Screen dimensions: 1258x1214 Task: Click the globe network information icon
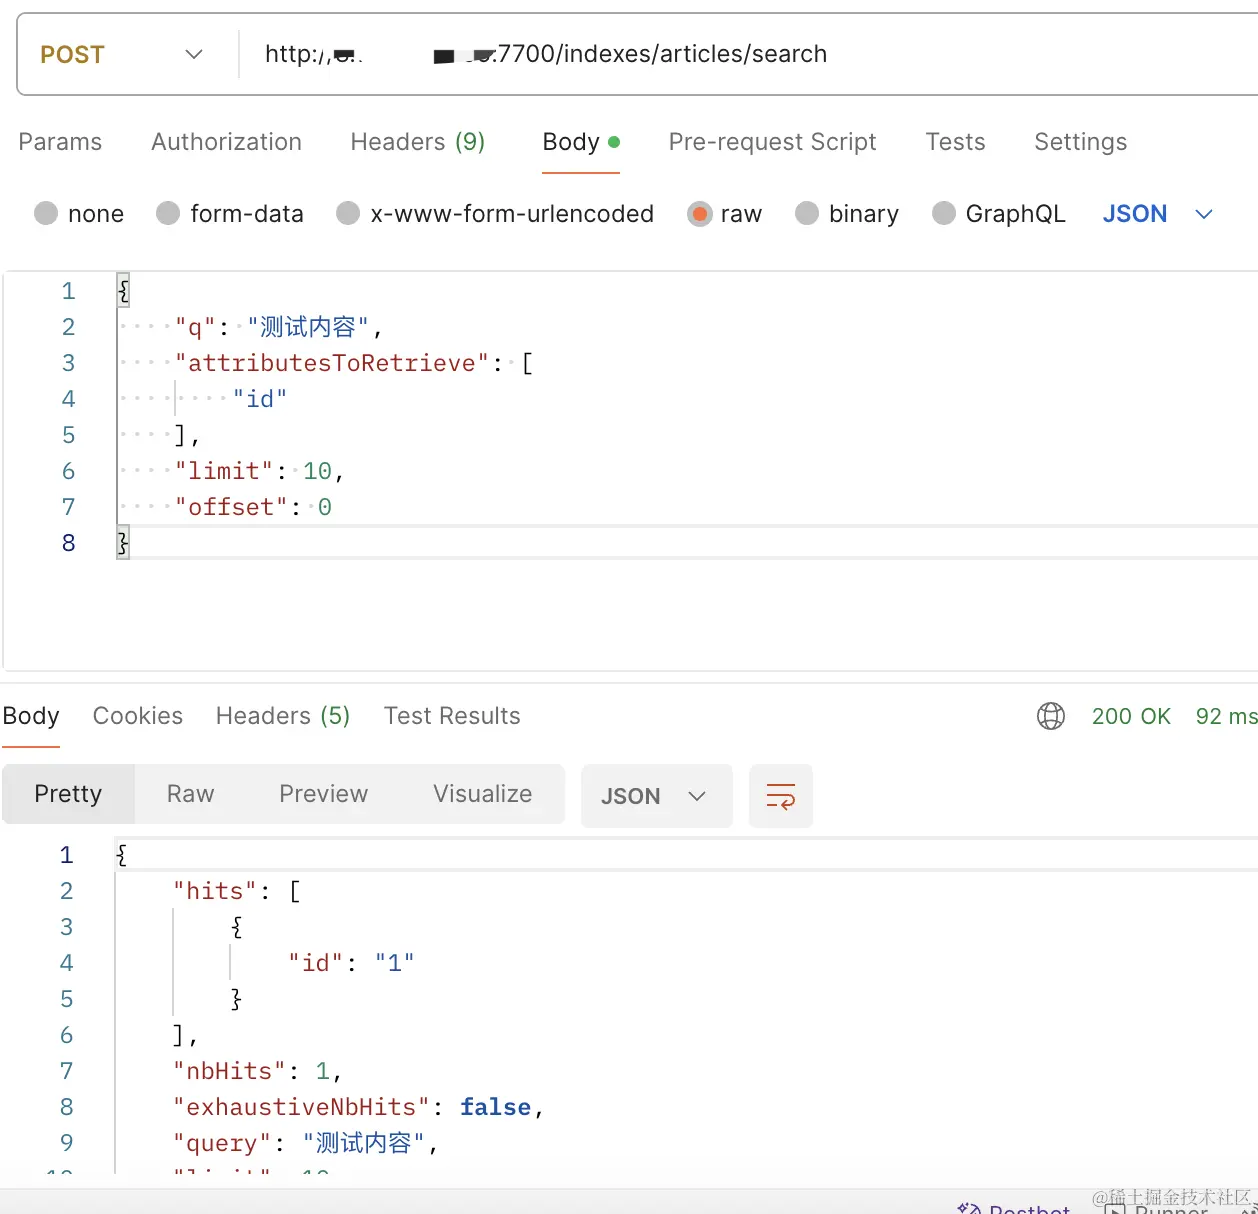coord(1051,716)
